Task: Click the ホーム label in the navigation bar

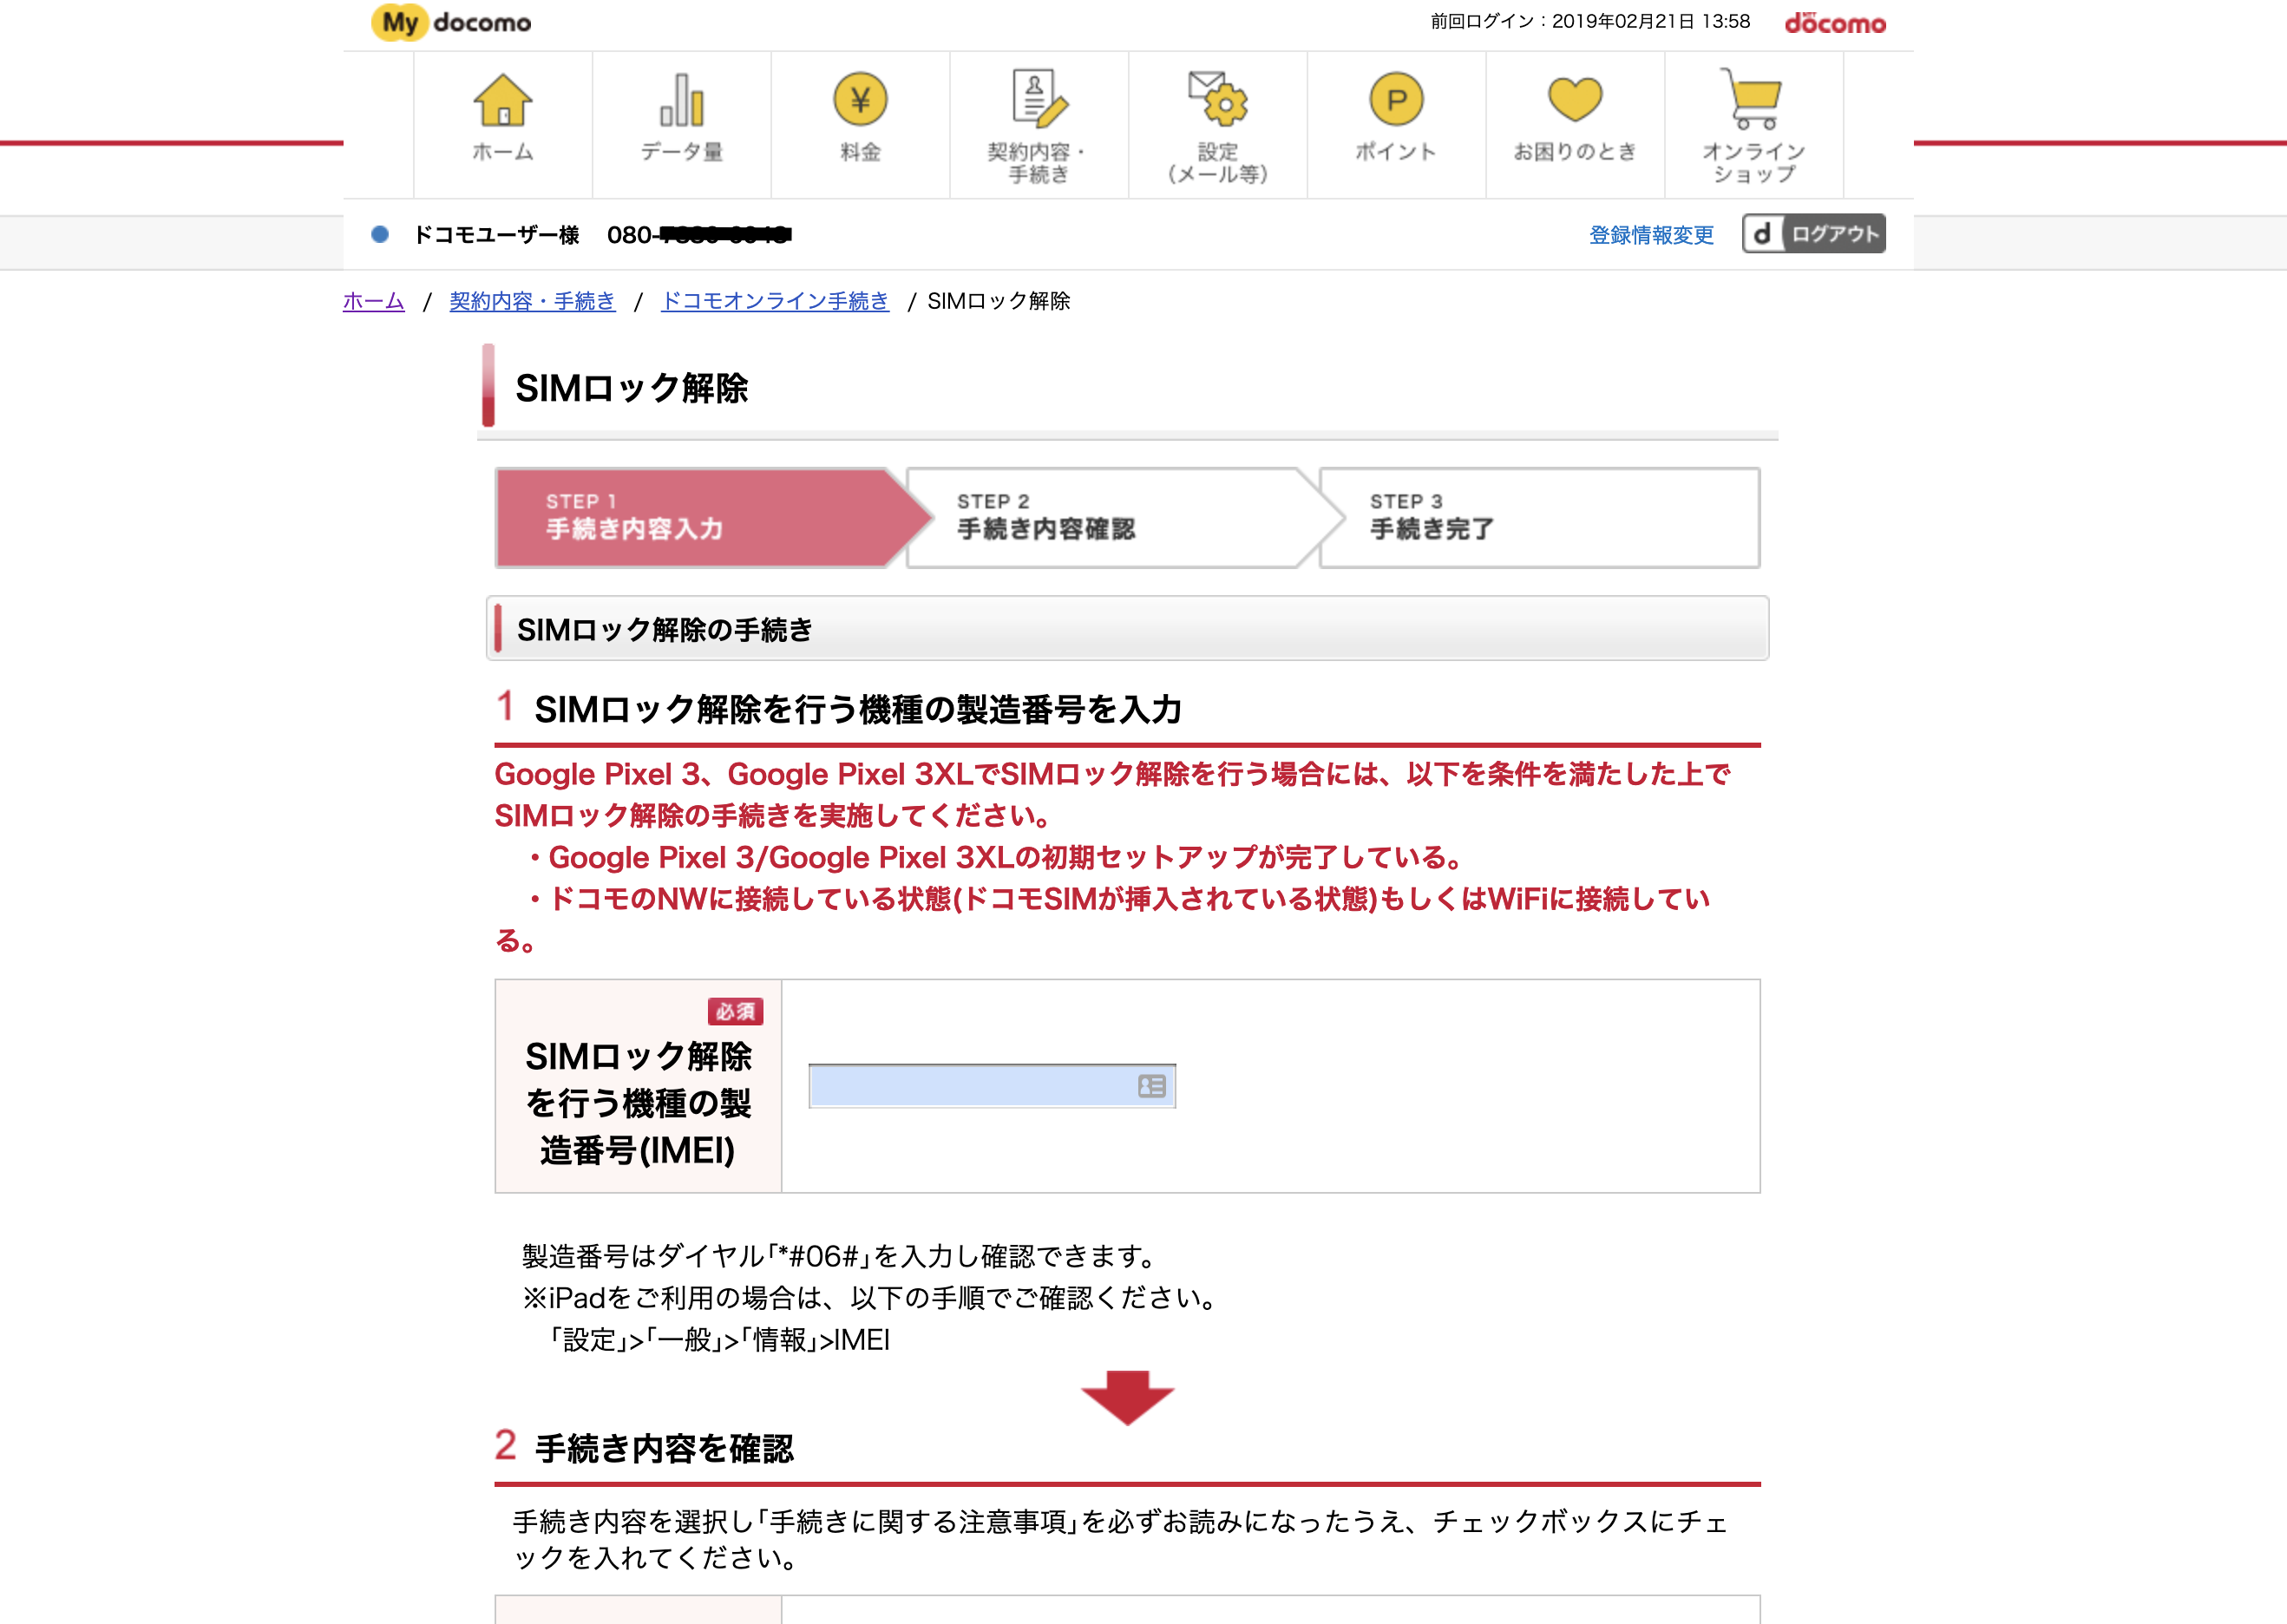Action: tap(502, 152)
